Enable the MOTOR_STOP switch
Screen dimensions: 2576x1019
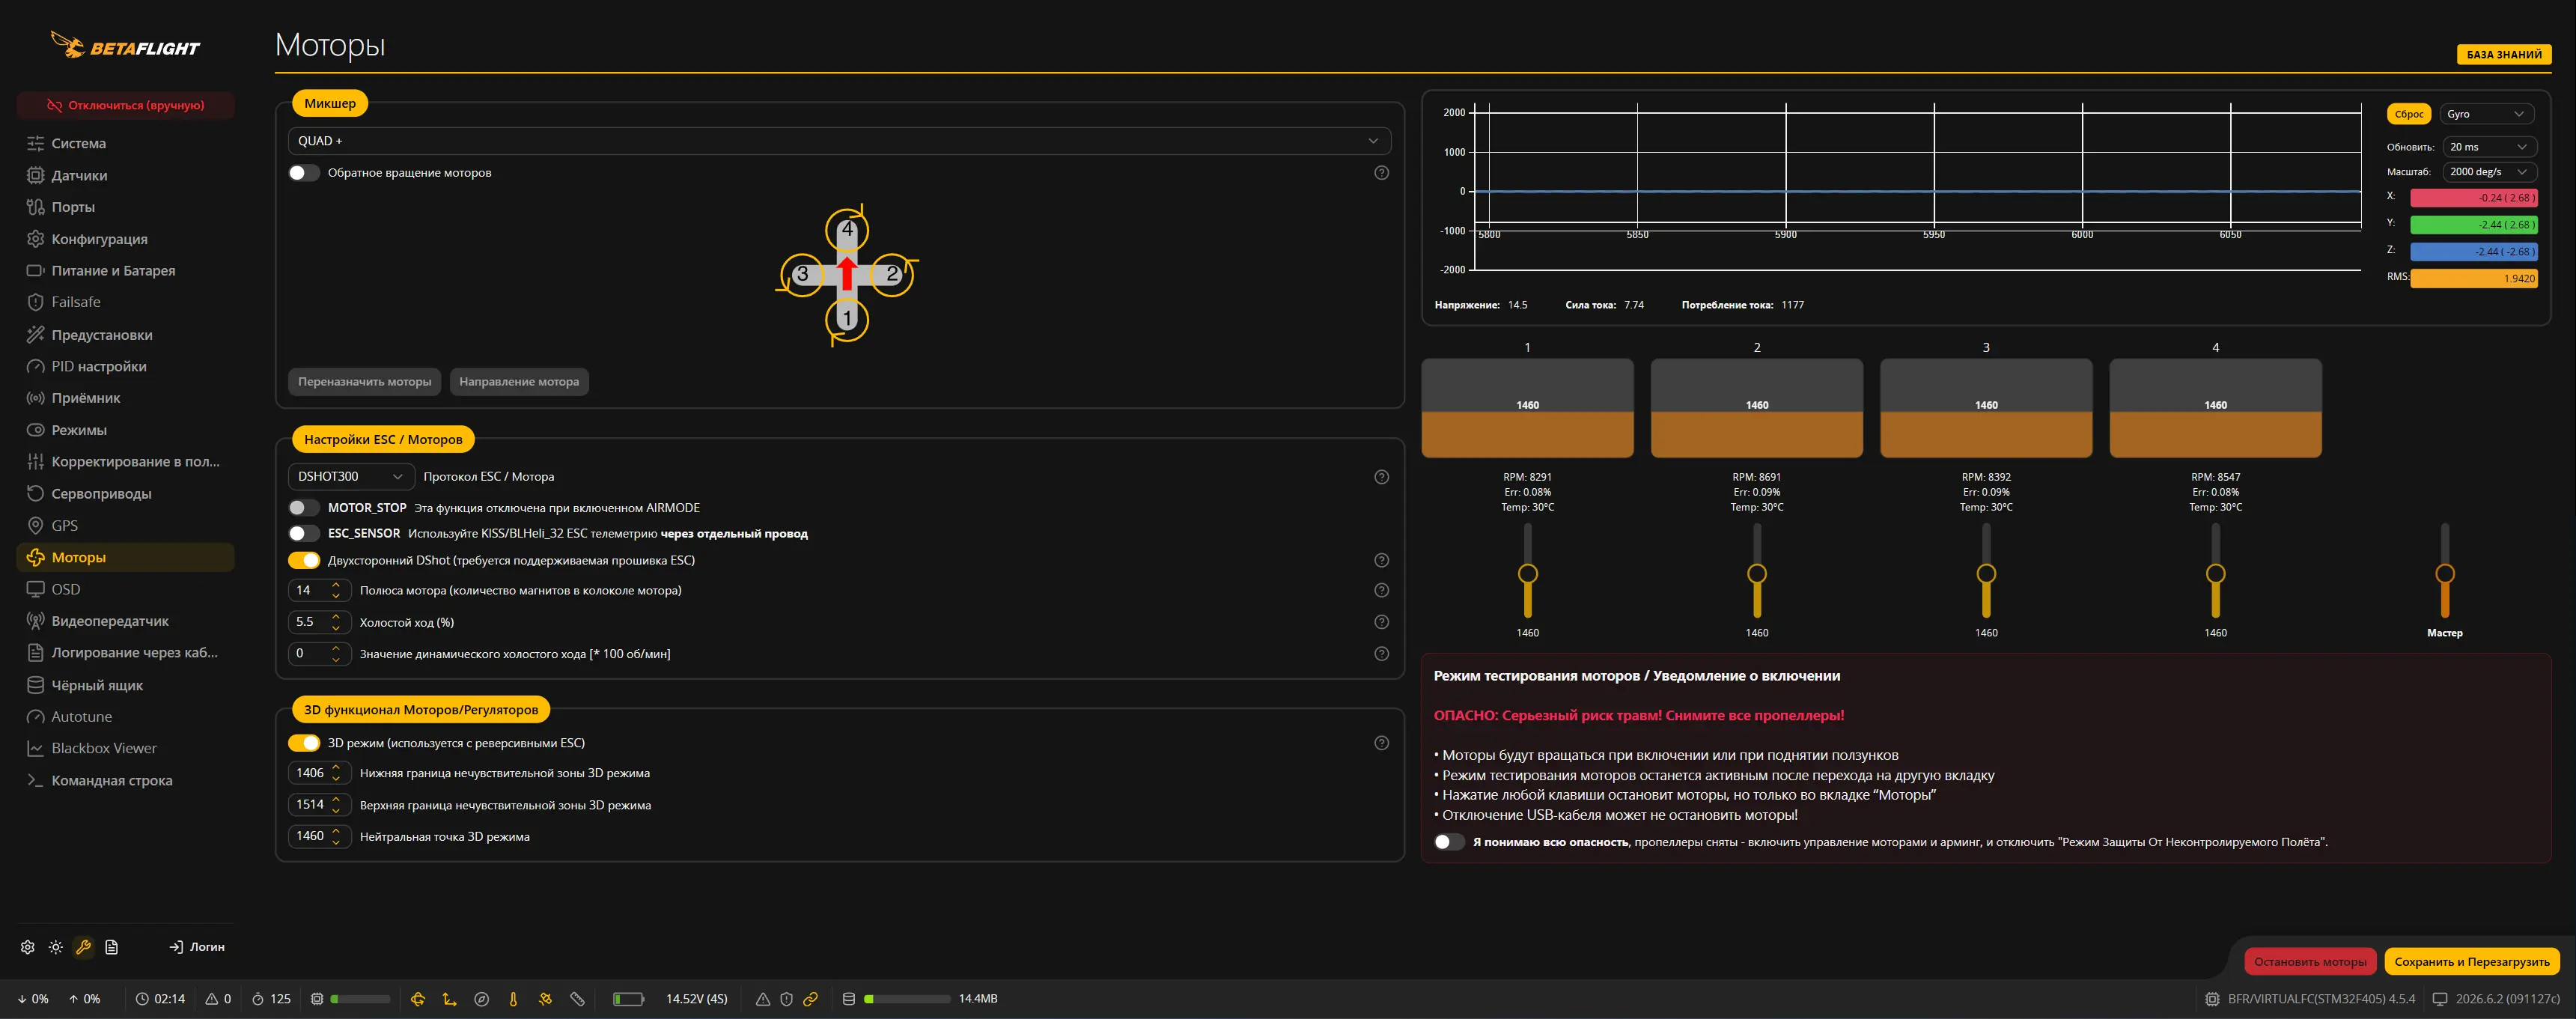[304, 508]
